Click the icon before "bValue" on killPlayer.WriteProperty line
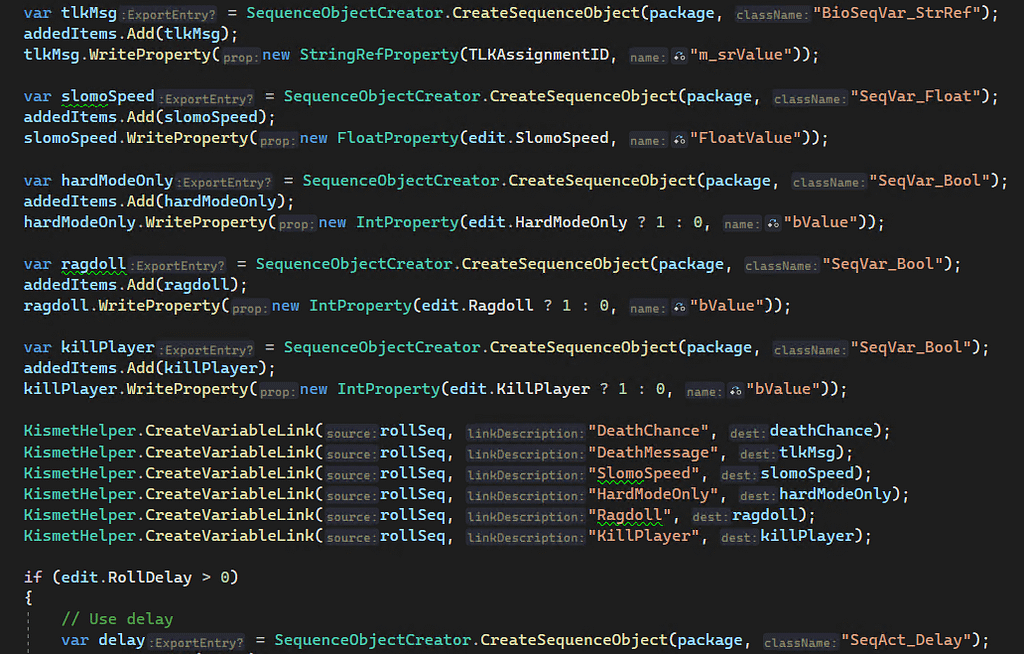 click(735, 389)
